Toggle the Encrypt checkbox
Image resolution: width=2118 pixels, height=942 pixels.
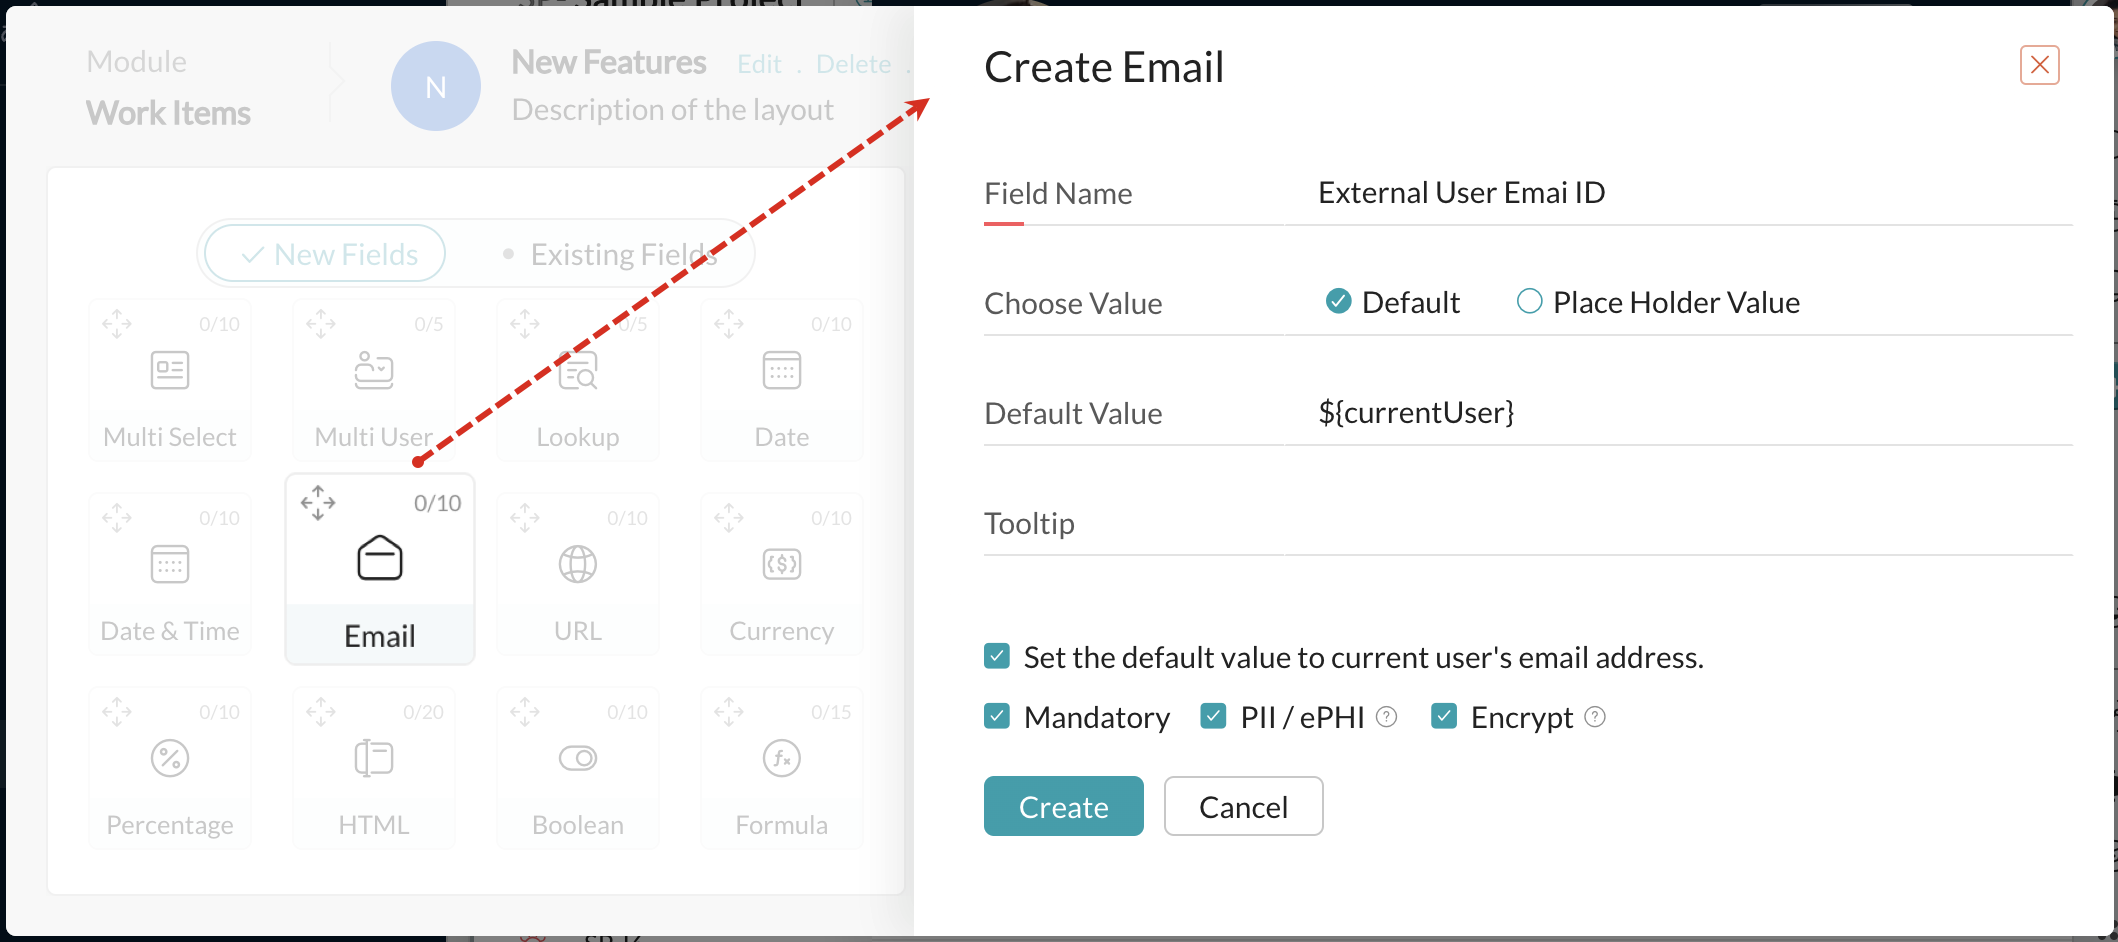pos(1444,716)
